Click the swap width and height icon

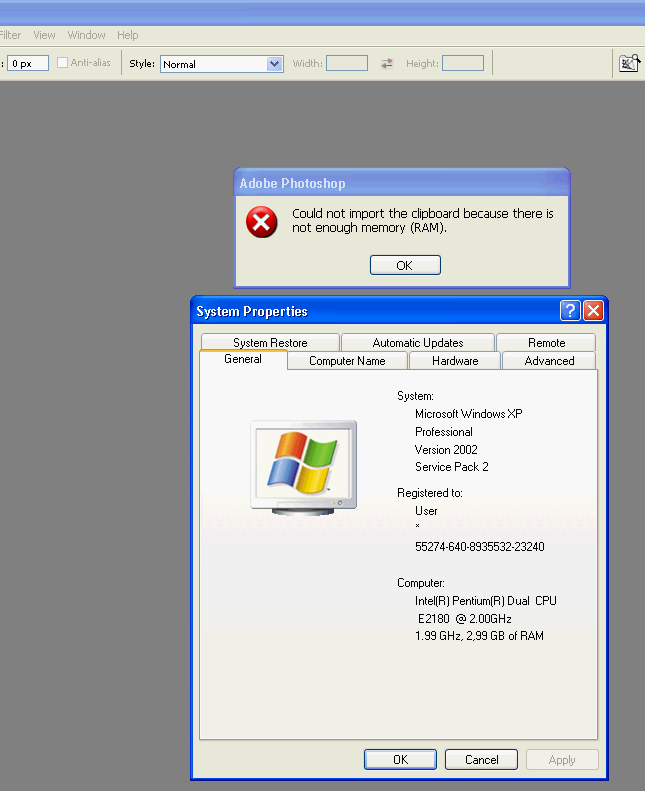coord(387,63)
